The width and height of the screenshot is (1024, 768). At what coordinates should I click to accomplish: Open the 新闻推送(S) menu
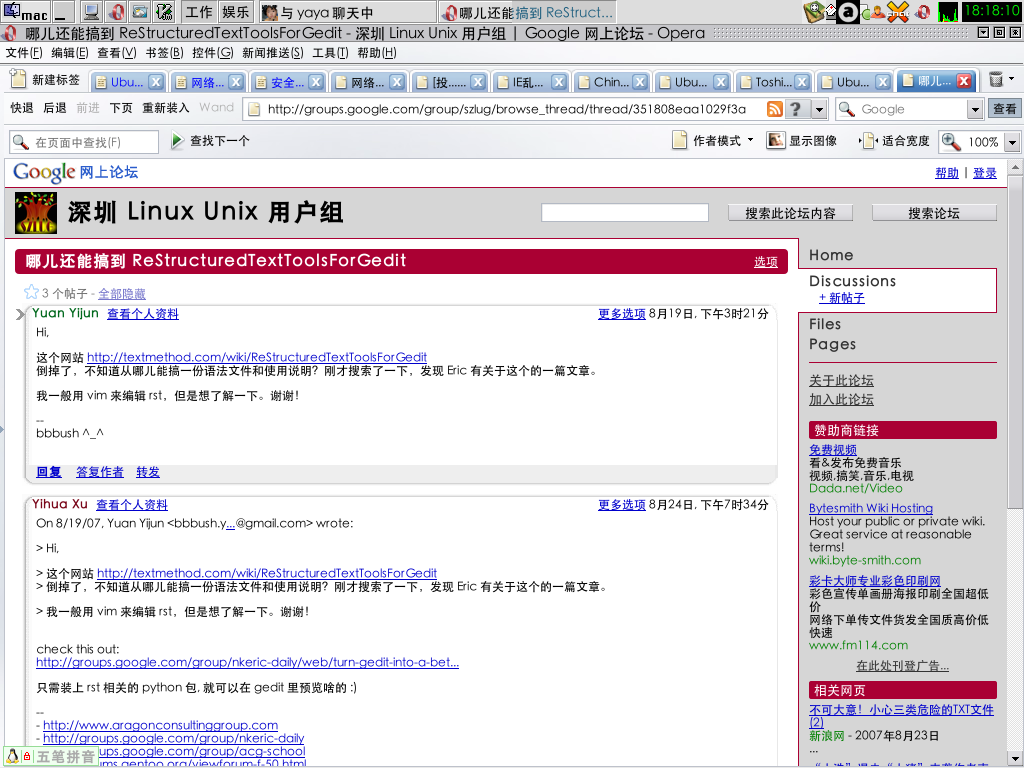click(272, 53)
